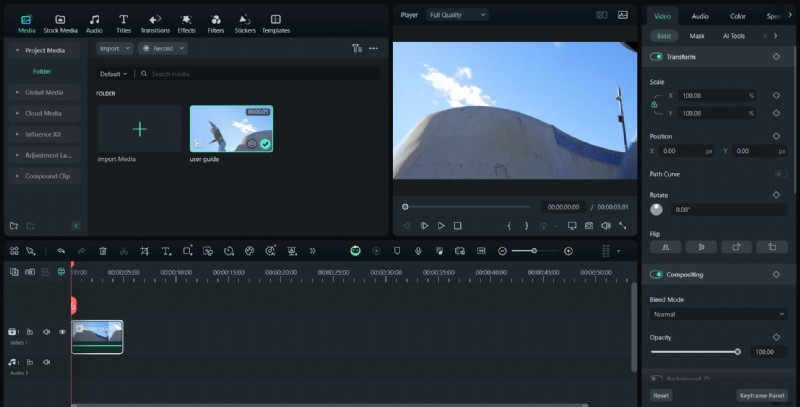Click the flip horizontal button
Screen dimensions: 800x407
tap(665, 247)
